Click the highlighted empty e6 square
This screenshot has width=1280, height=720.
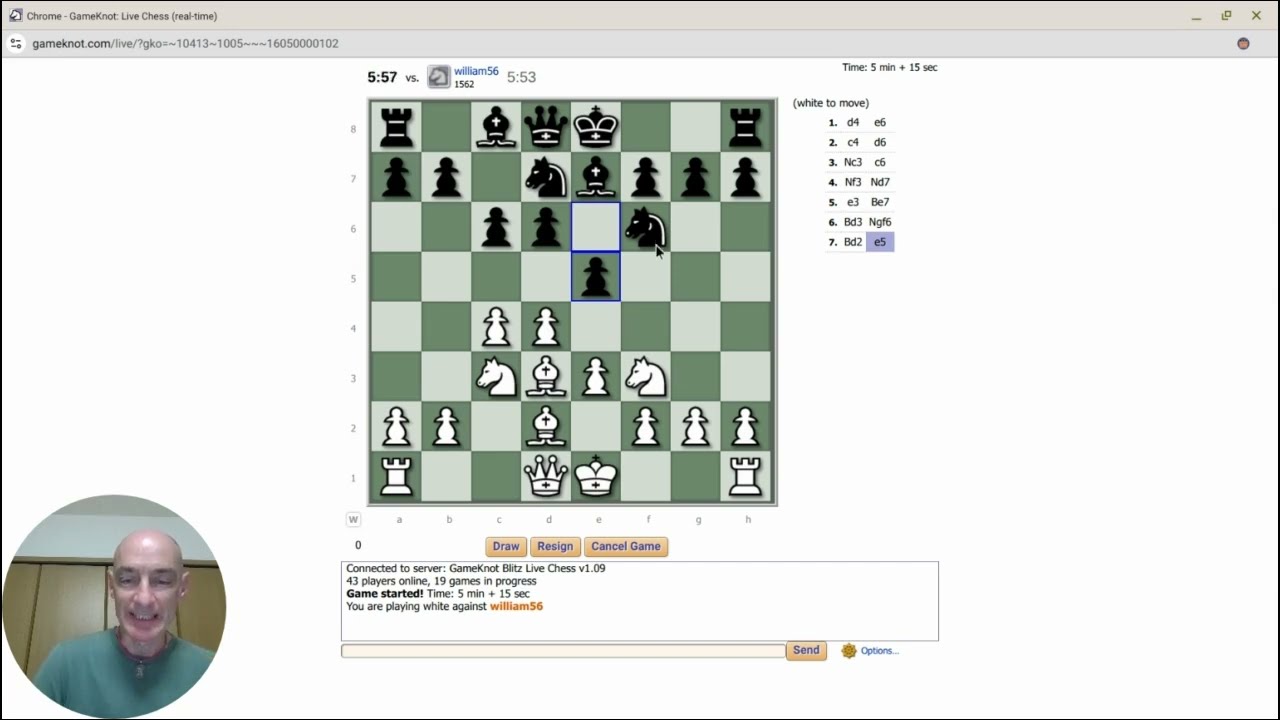coord(596,227)
